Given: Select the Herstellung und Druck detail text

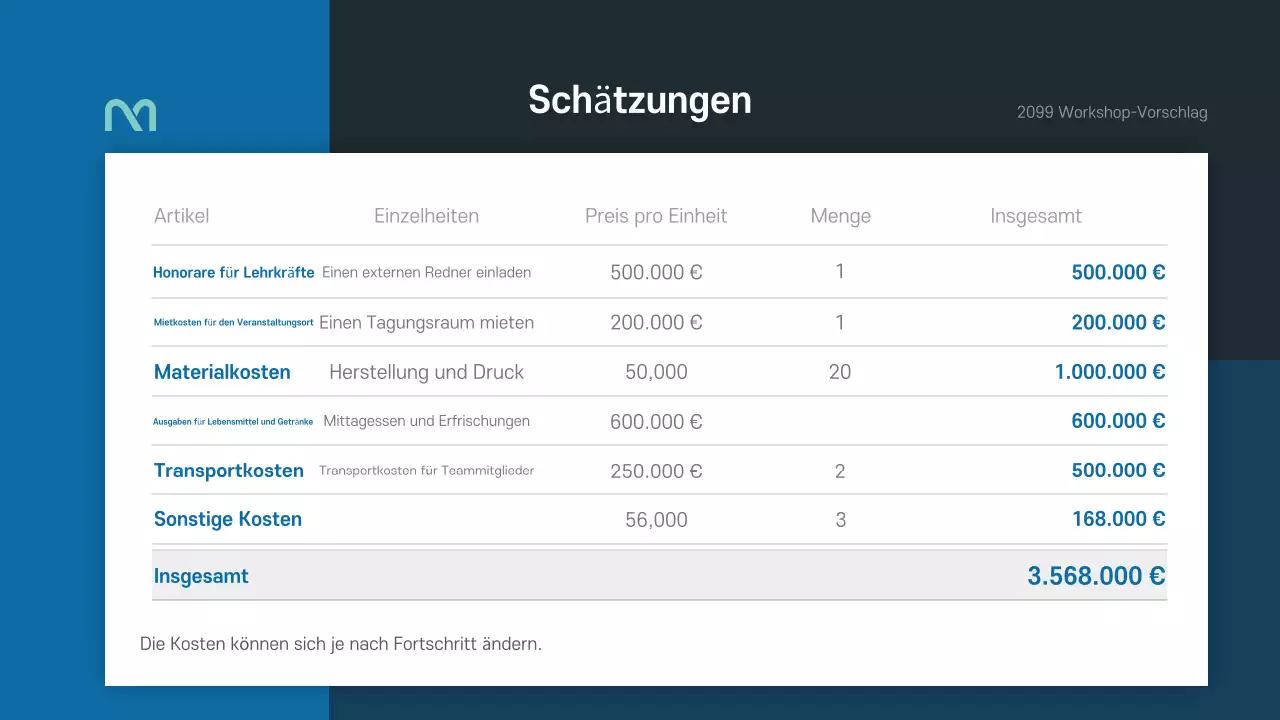Looking at the screenshot, I should coord(426,372).
